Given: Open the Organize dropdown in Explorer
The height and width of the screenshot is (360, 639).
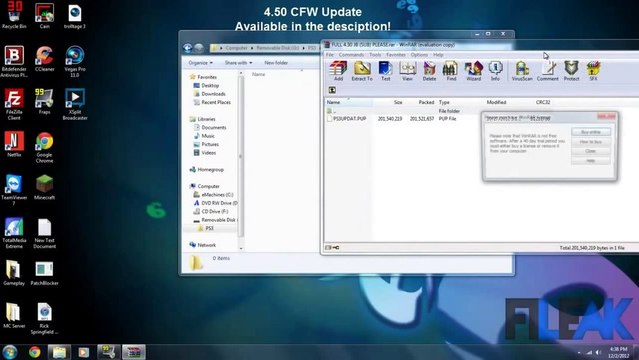Looking at the screenshot, I should coord(201,63).
